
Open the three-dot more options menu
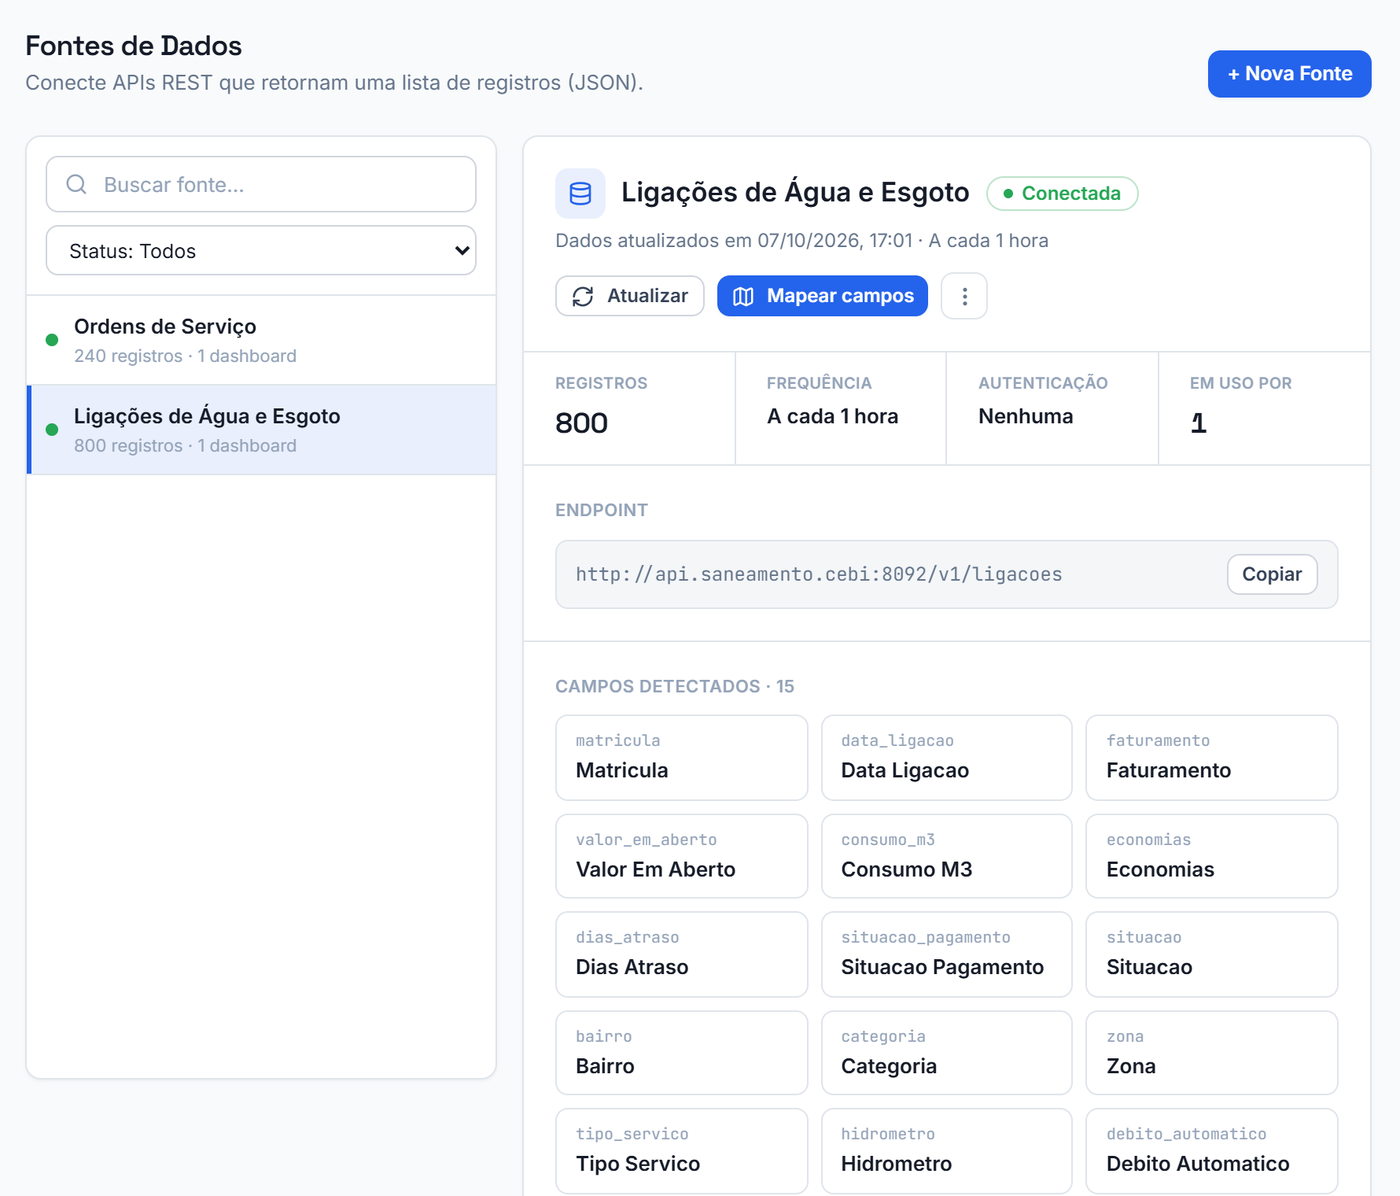point(964,296)
